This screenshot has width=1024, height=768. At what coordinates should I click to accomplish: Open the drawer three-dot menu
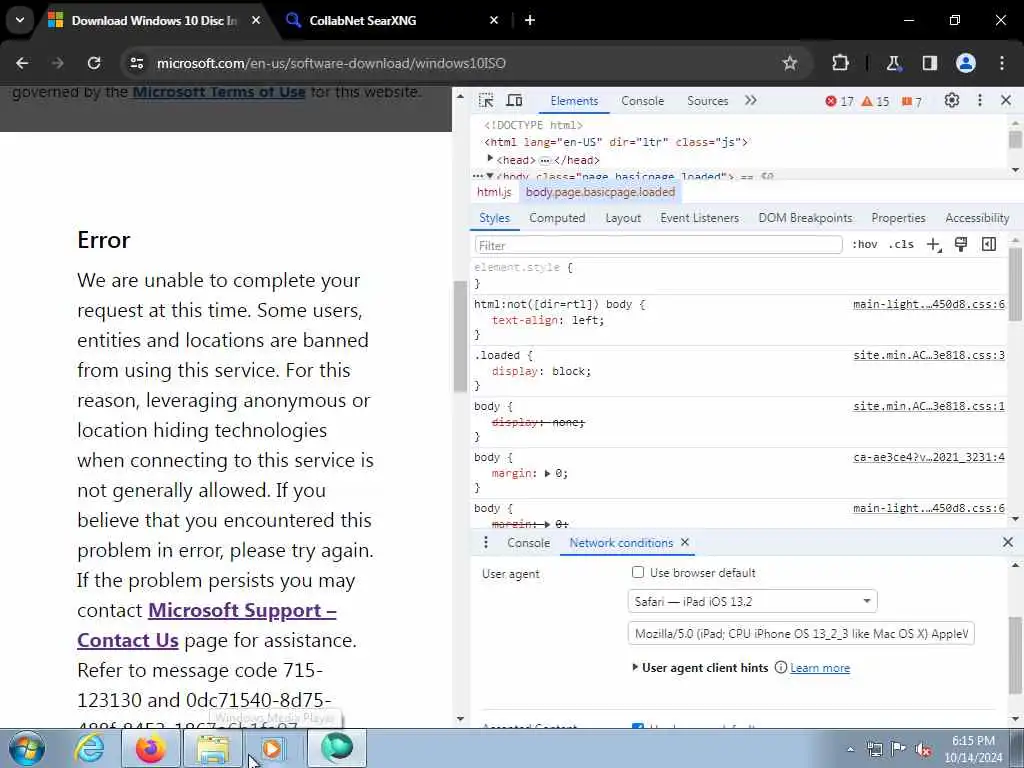pos(485,543)
